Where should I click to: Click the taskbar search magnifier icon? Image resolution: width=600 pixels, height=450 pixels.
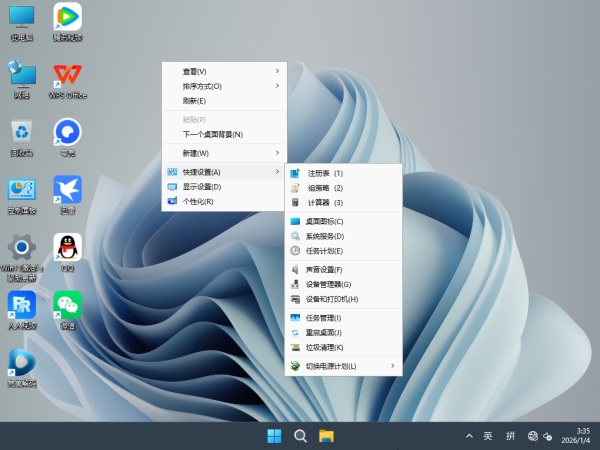pyautogui.click(x=300, y=436)
